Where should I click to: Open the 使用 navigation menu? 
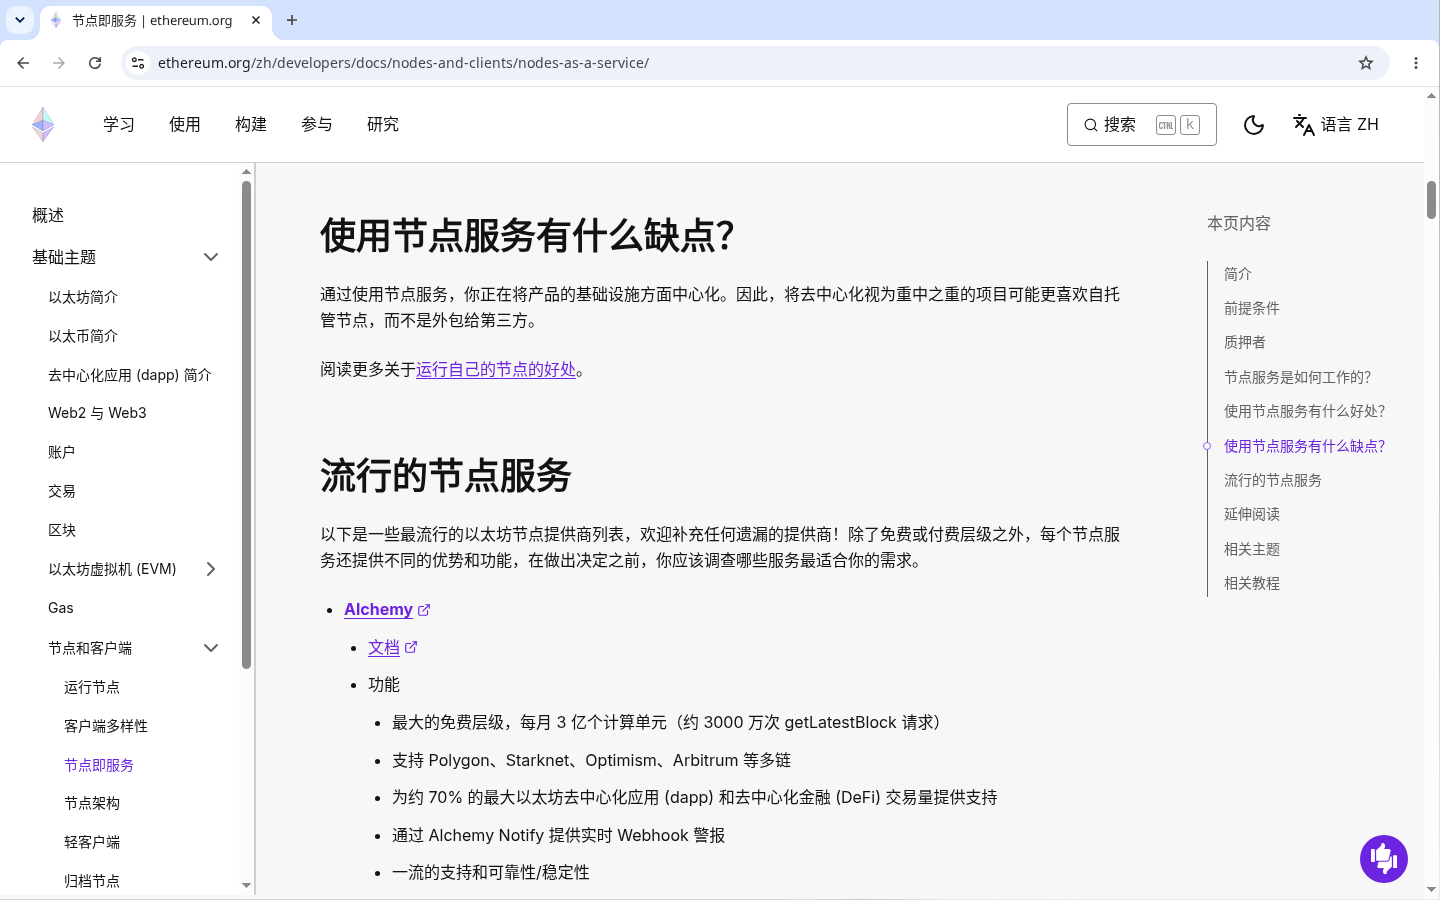click(x=185, y=125)
